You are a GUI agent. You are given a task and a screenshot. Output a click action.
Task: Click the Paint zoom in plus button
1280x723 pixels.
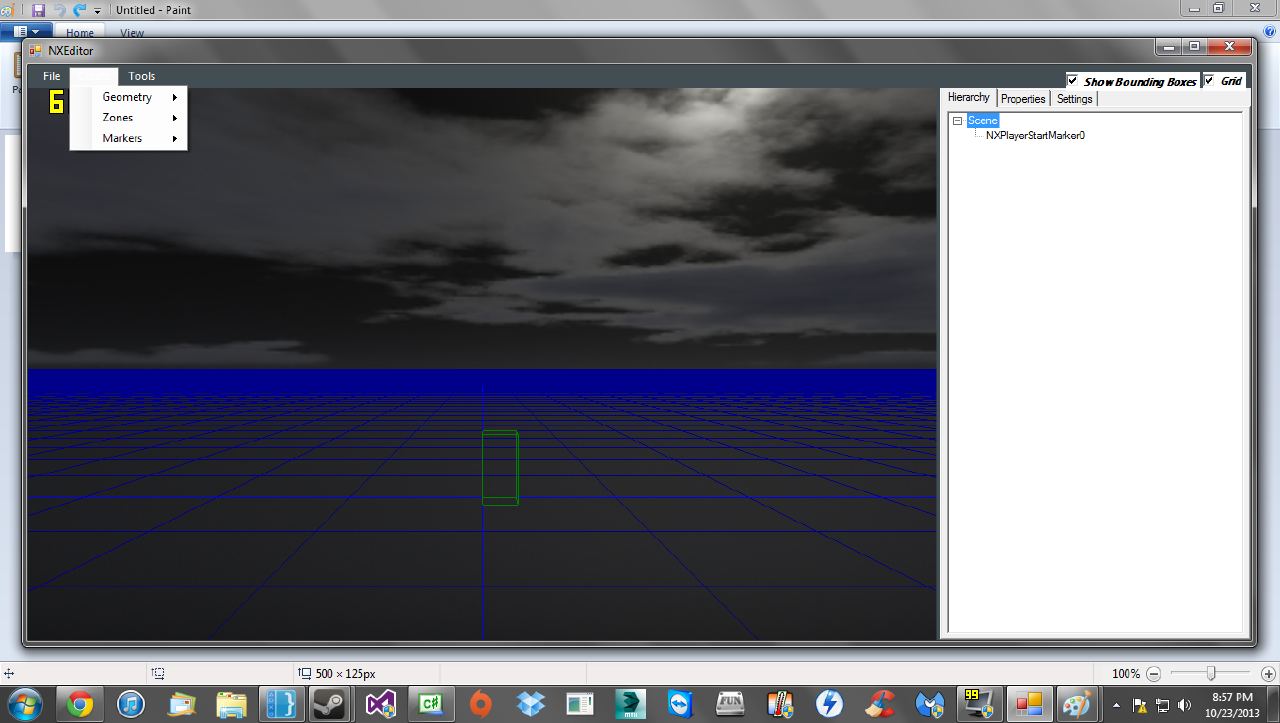[1268, 674]
